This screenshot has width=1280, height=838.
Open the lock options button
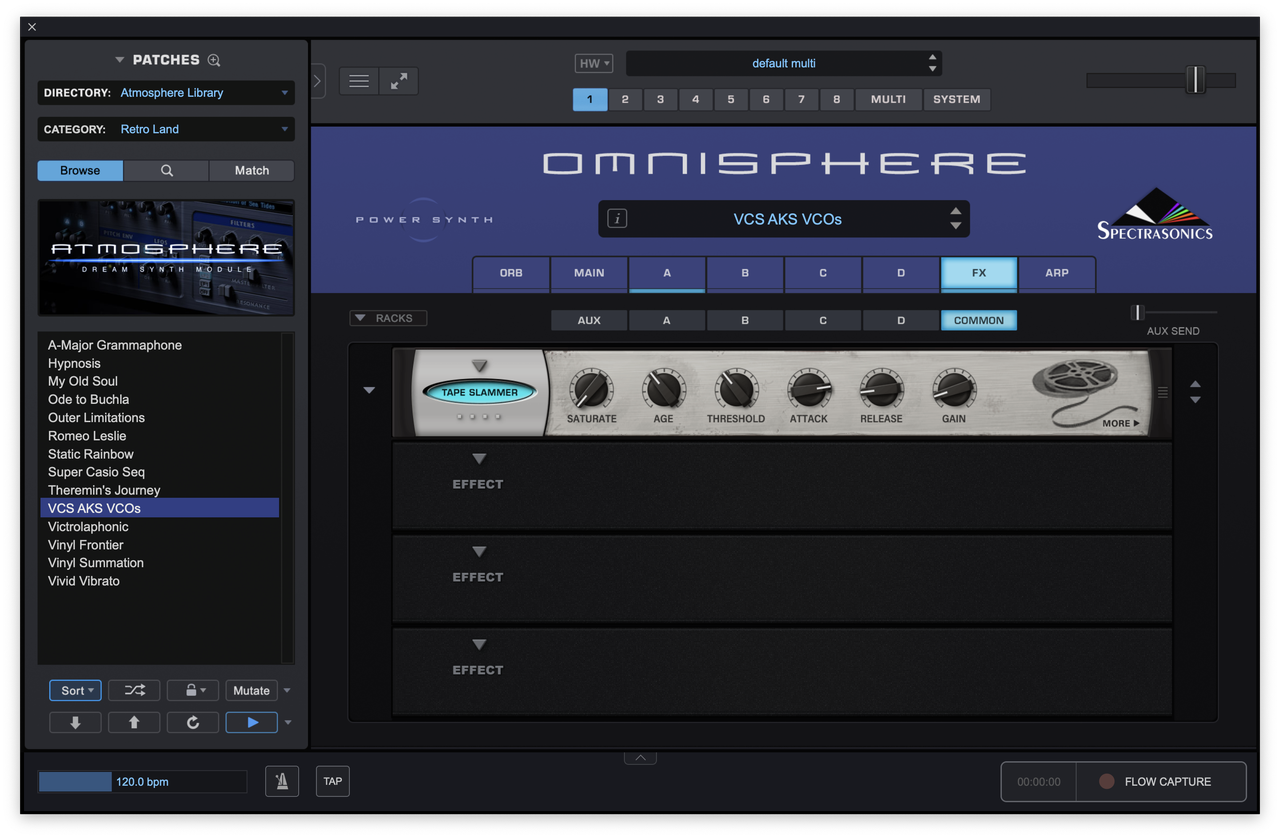click(x=193, y=690)
